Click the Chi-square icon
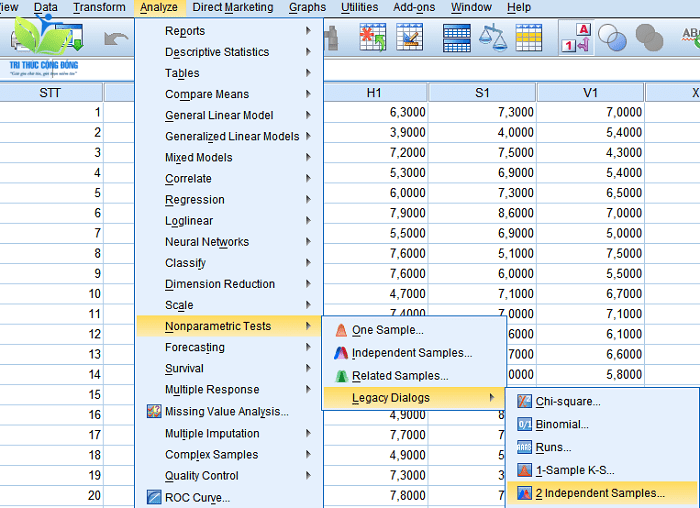Screen dimensions: 700x508 [524, 401]
